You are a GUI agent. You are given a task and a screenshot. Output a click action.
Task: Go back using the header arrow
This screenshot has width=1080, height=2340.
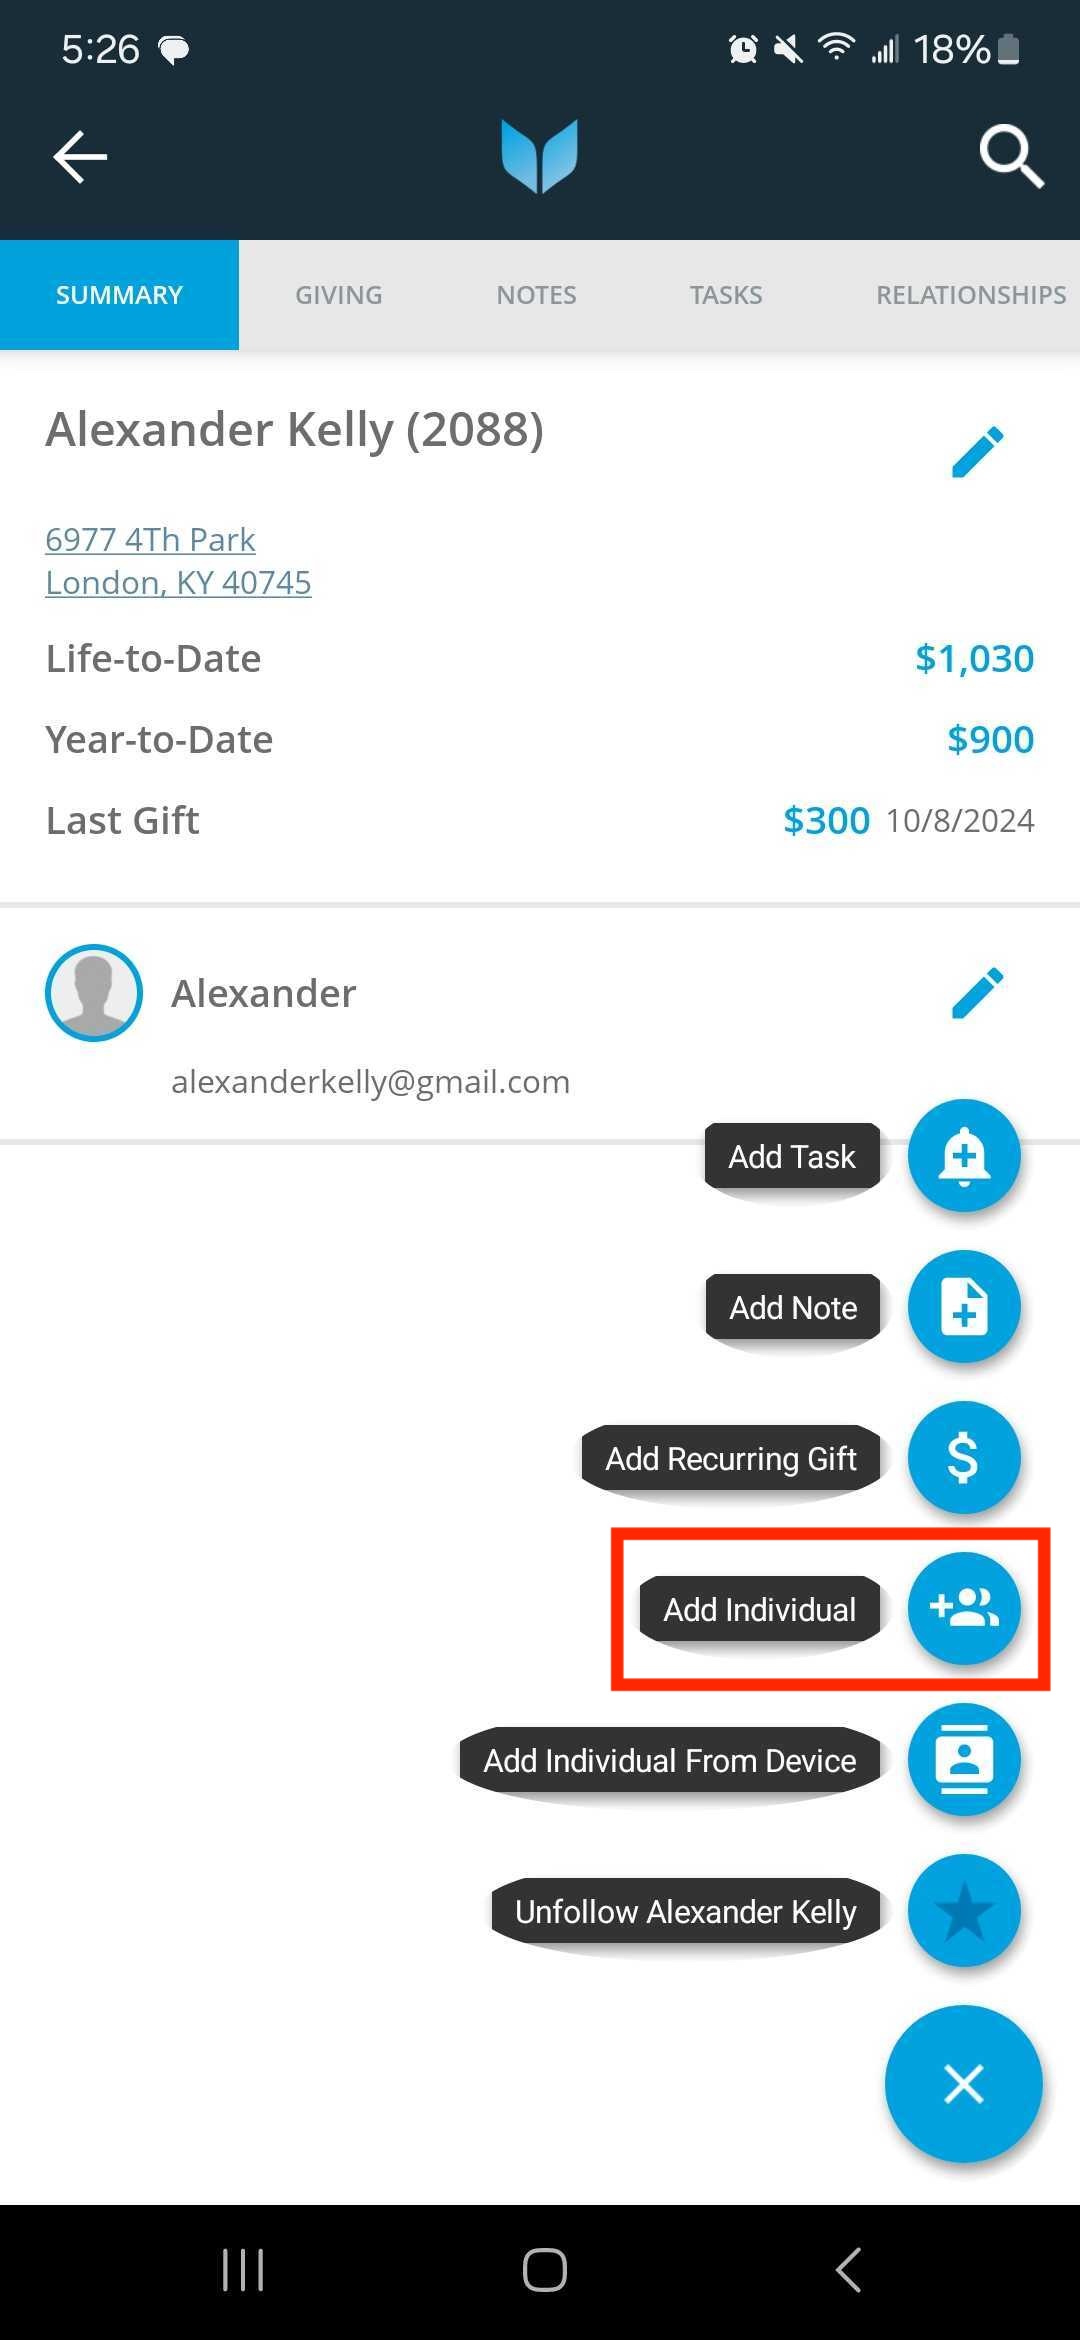click(x=80, y=157)
